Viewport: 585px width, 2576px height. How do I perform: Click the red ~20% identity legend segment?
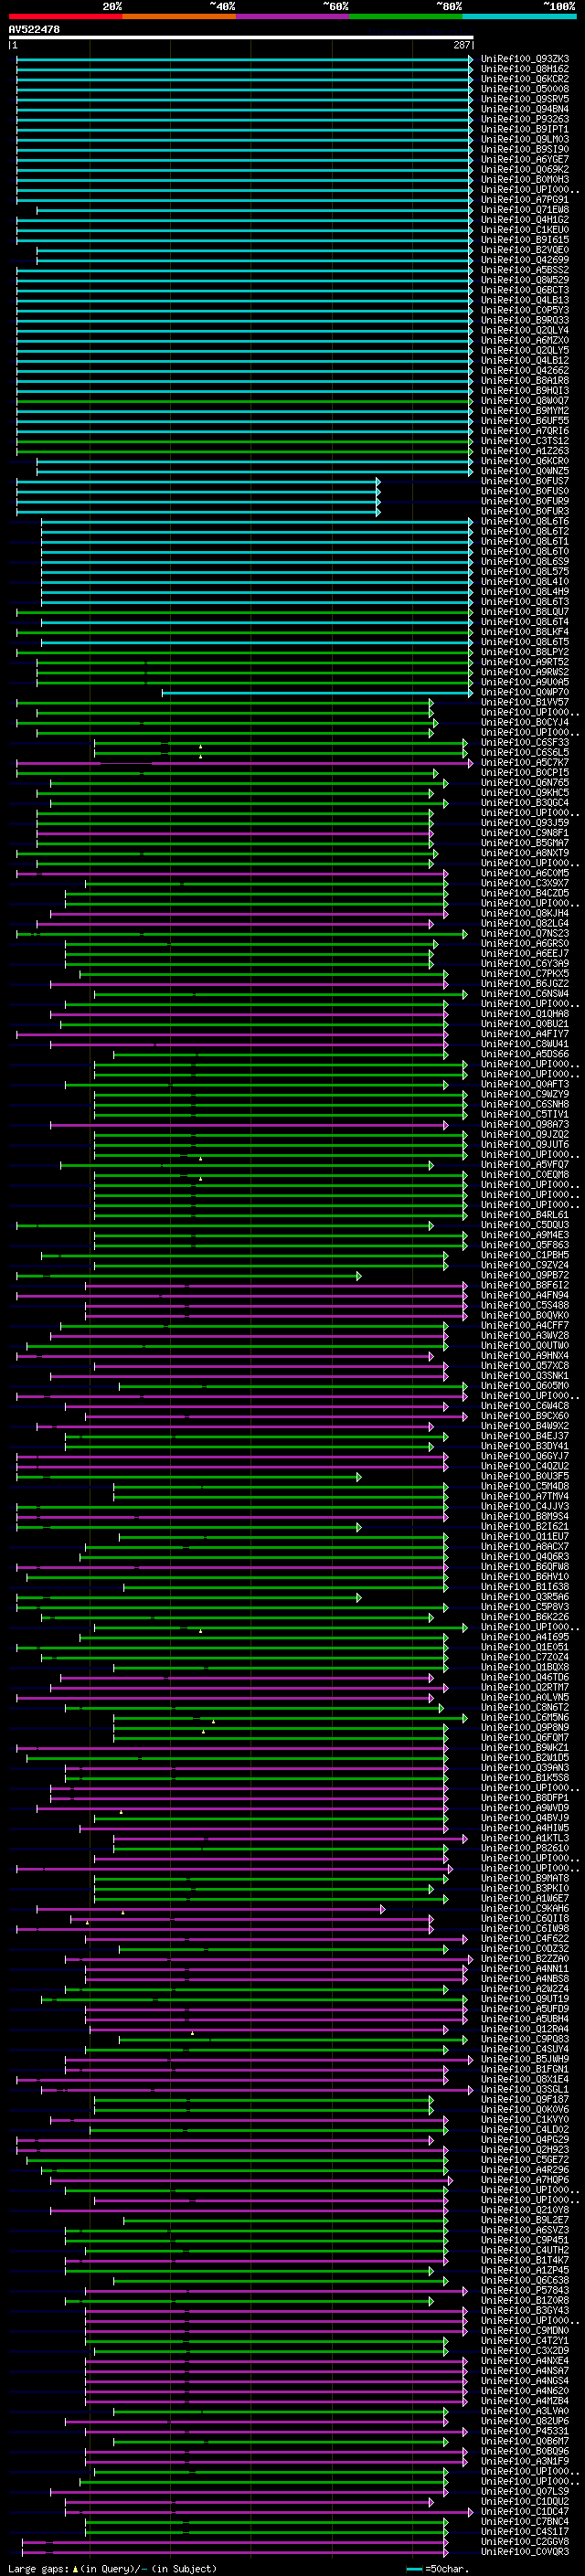pos(65,16)
